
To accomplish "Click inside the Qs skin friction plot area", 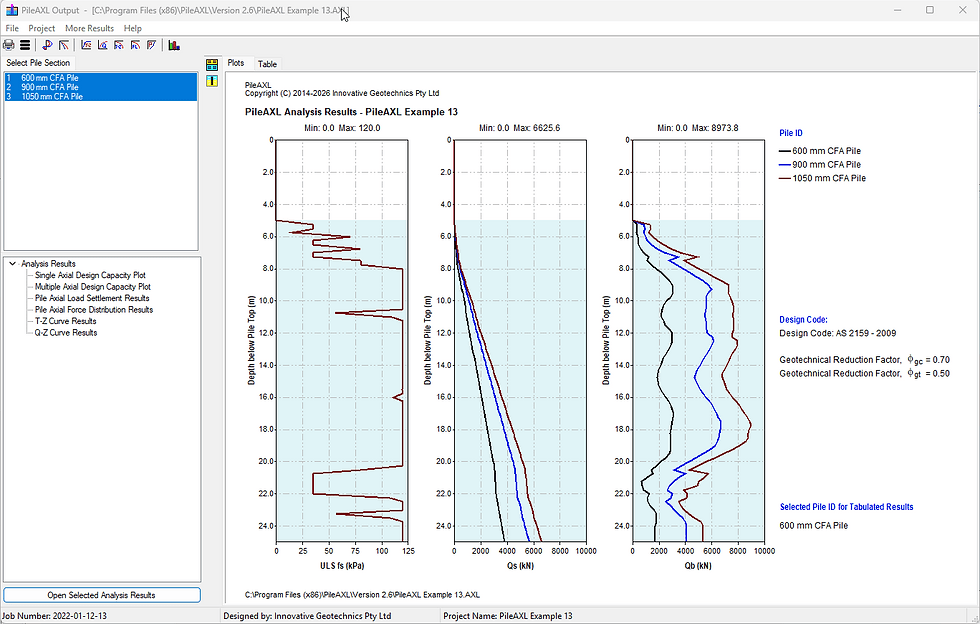I will point(520,341).
